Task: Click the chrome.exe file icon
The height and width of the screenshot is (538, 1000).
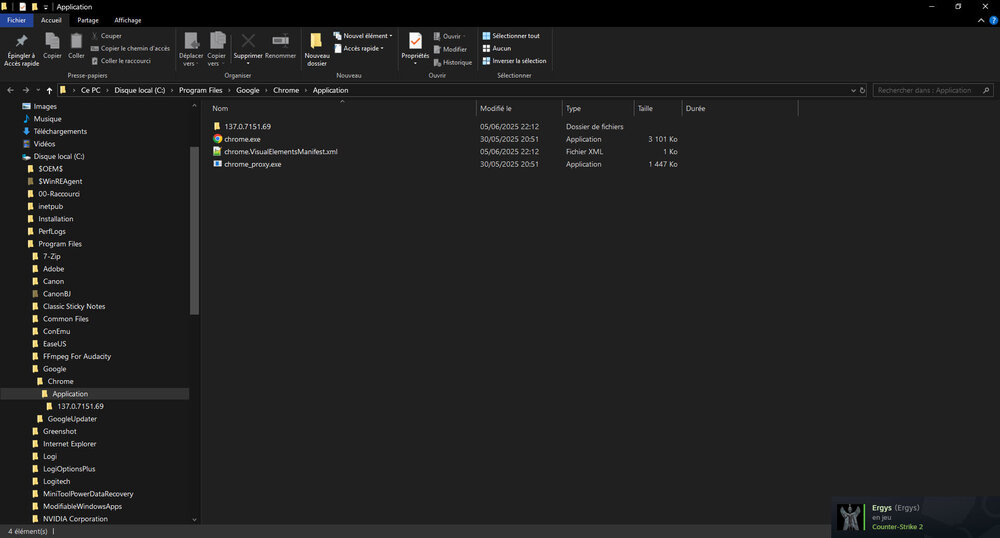Action: pyautogui.click(x=217, y=139)
